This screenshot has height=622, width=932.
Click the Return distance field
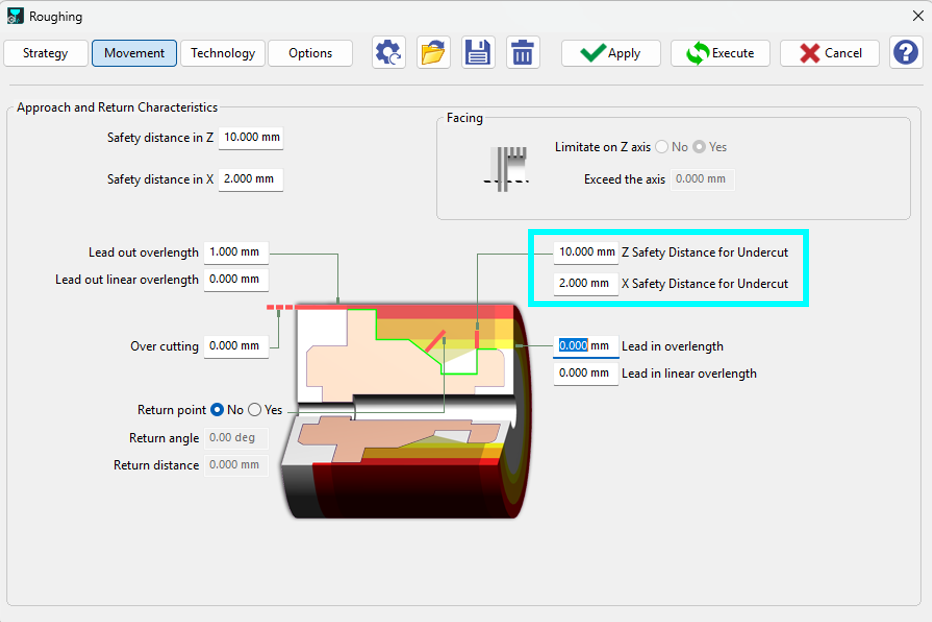click(236, 465)
